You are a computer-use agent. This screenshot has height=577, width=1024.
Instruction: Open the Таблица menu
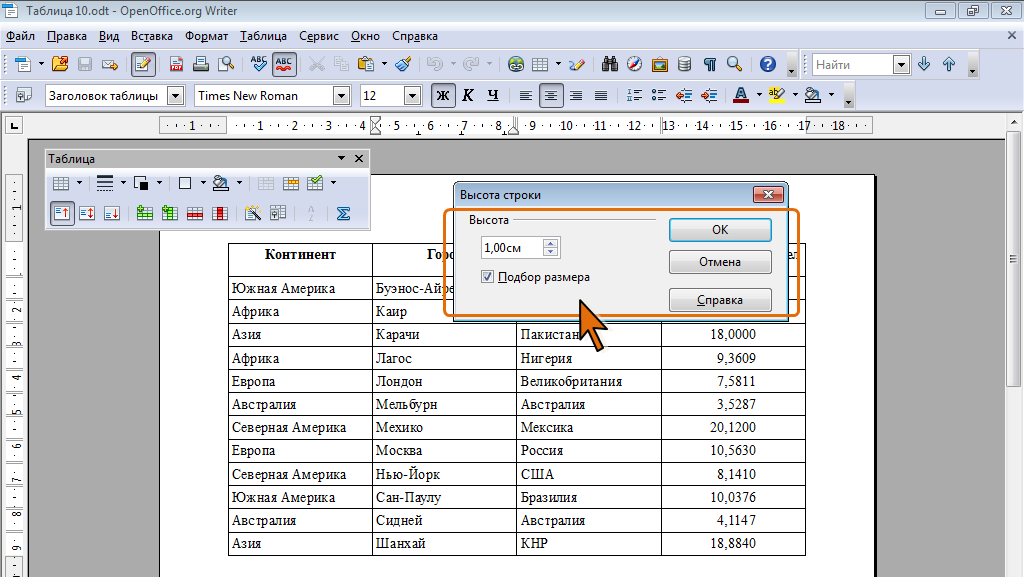(x=263, y=36)
